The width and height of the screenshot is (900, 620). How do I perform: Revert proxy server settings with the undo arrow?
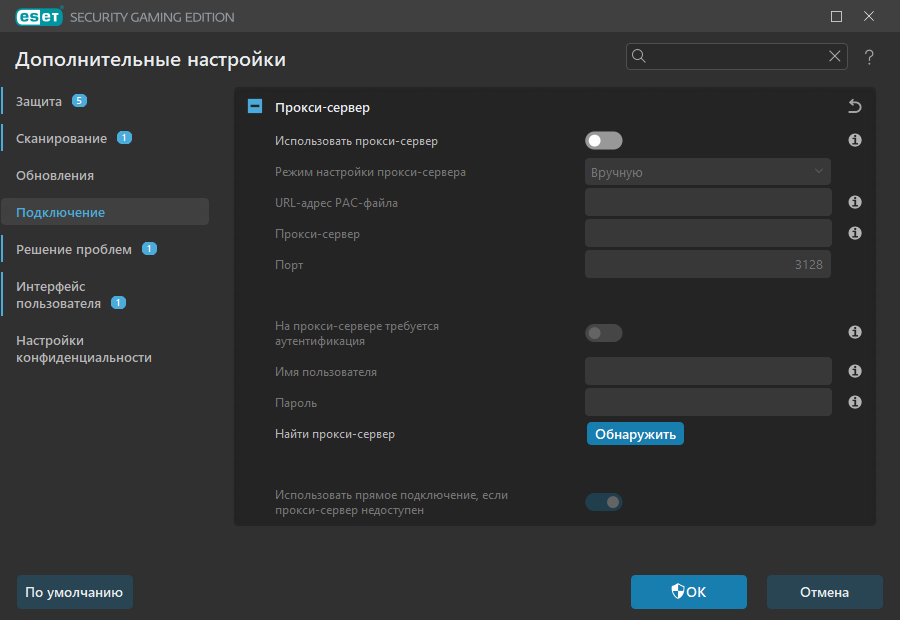(x=855, y=106)
